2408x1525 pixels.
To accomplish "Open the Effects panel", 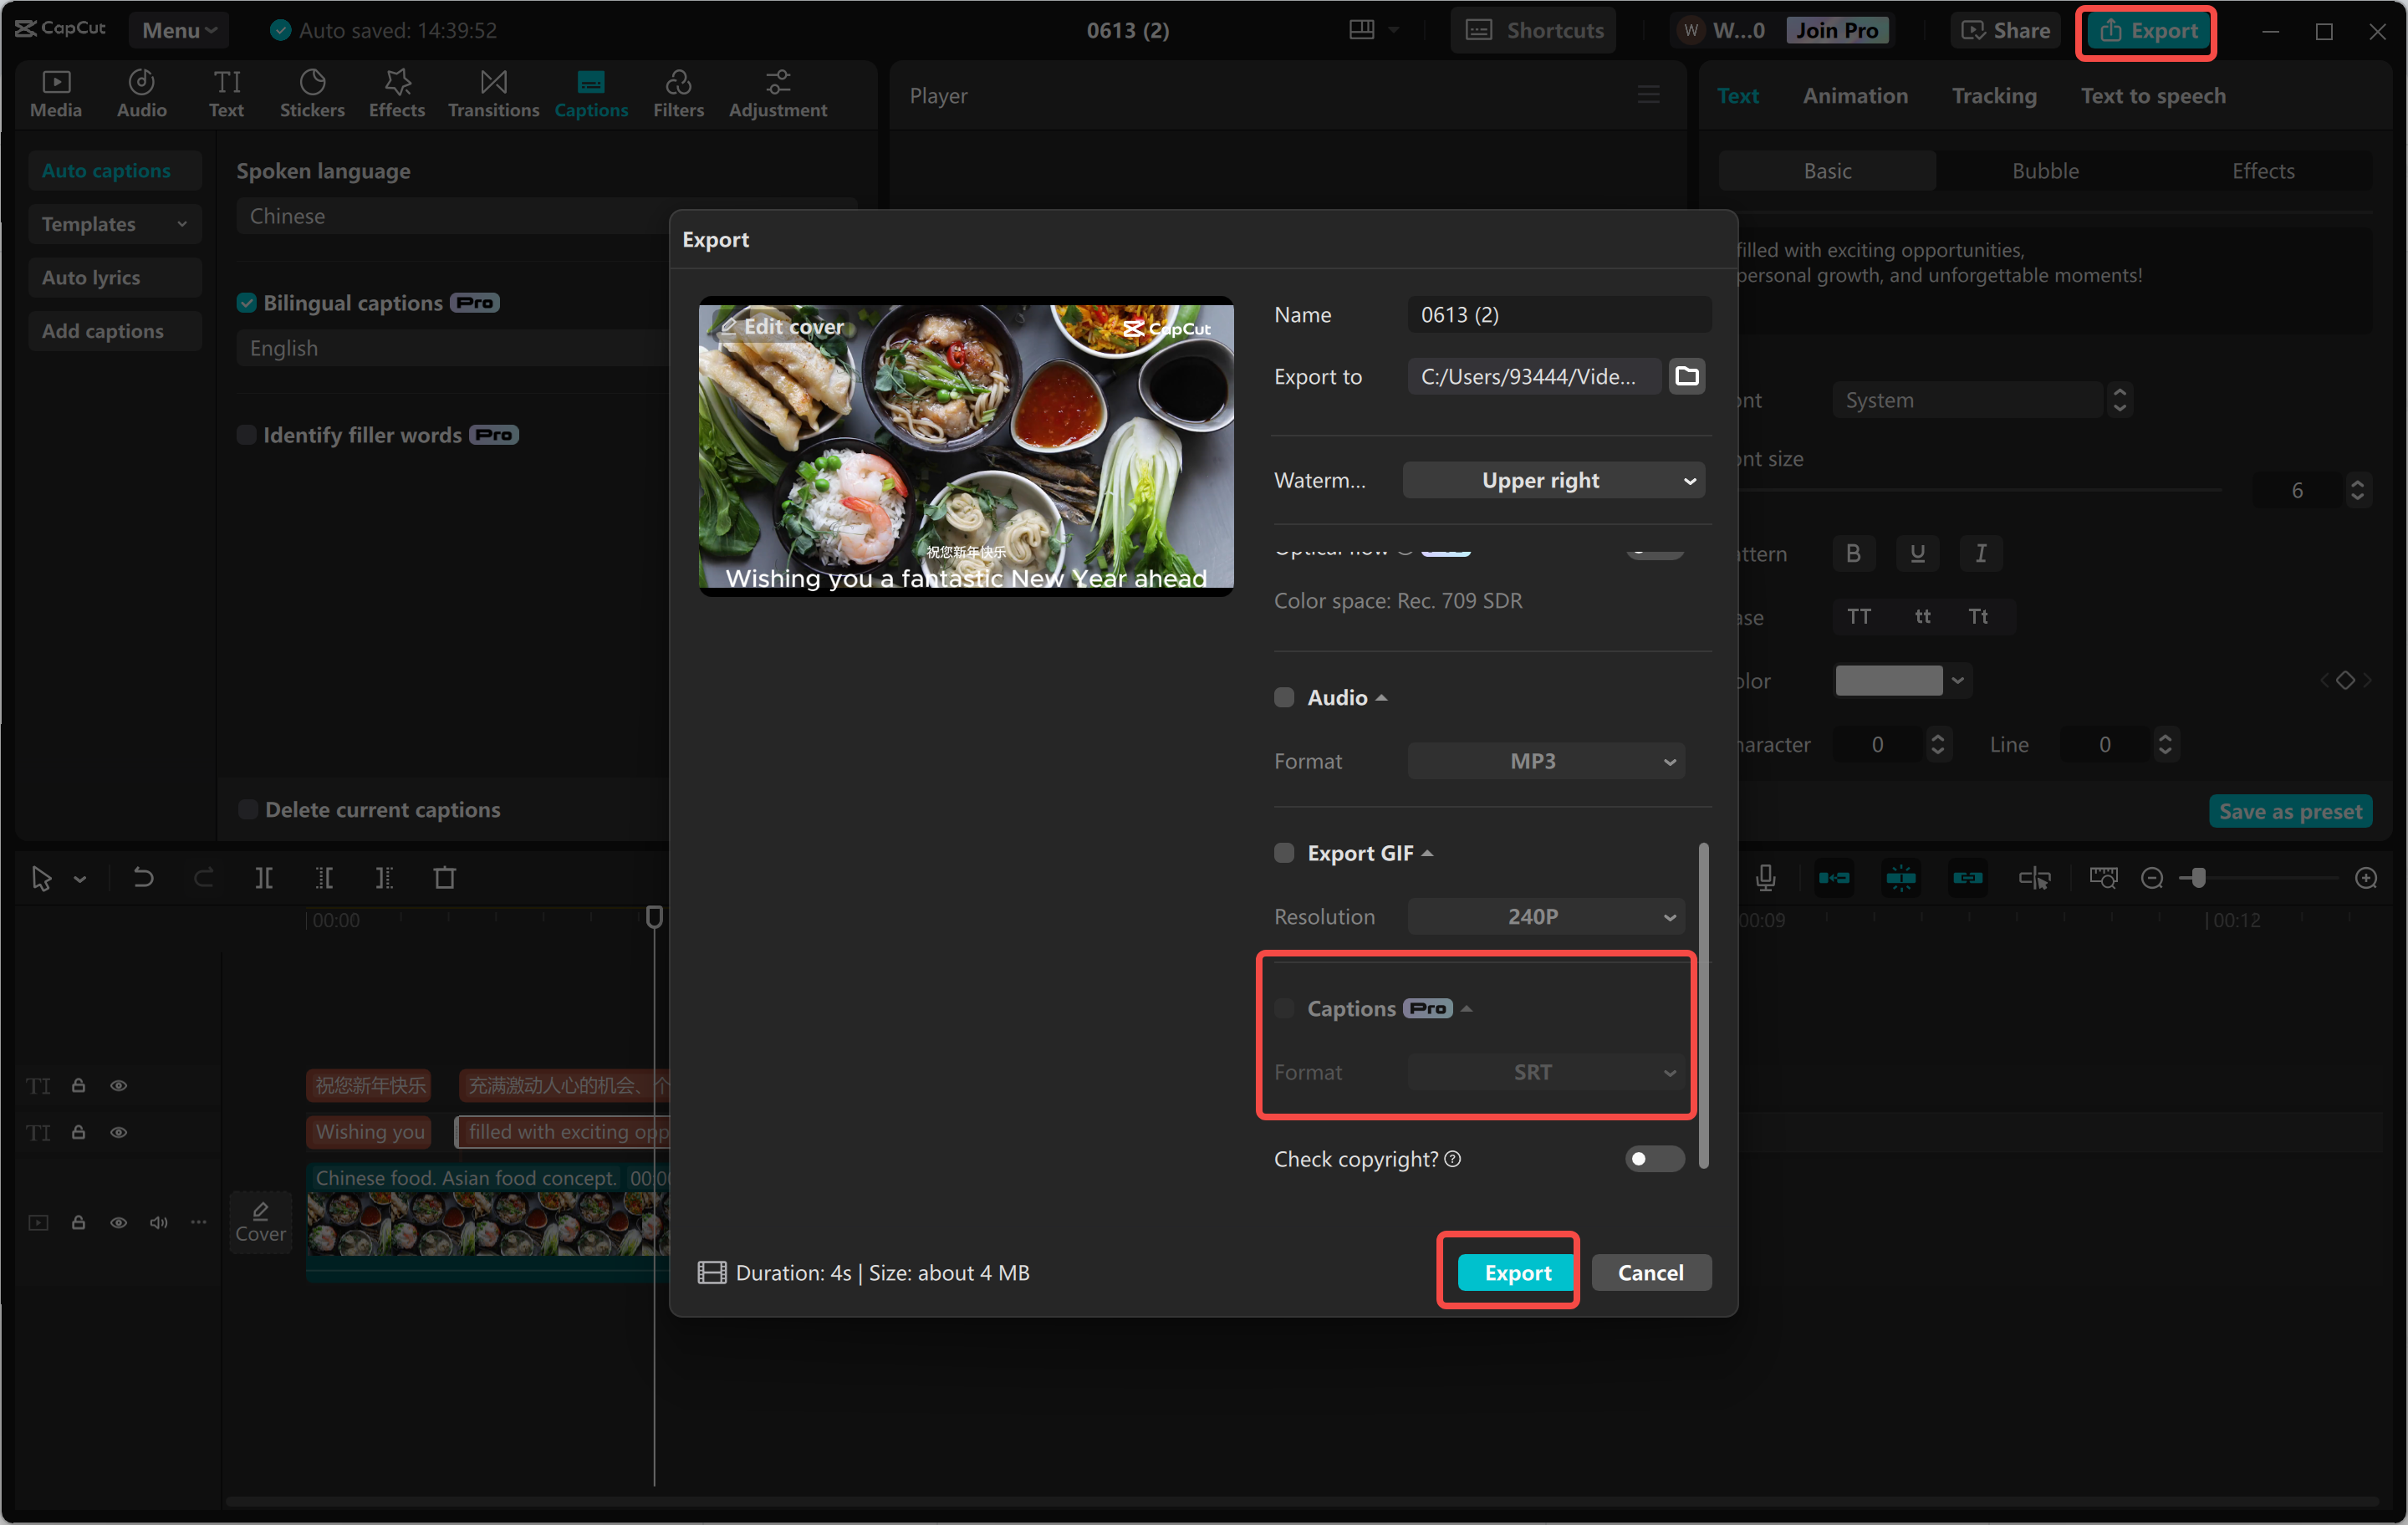I will point(397,94).
